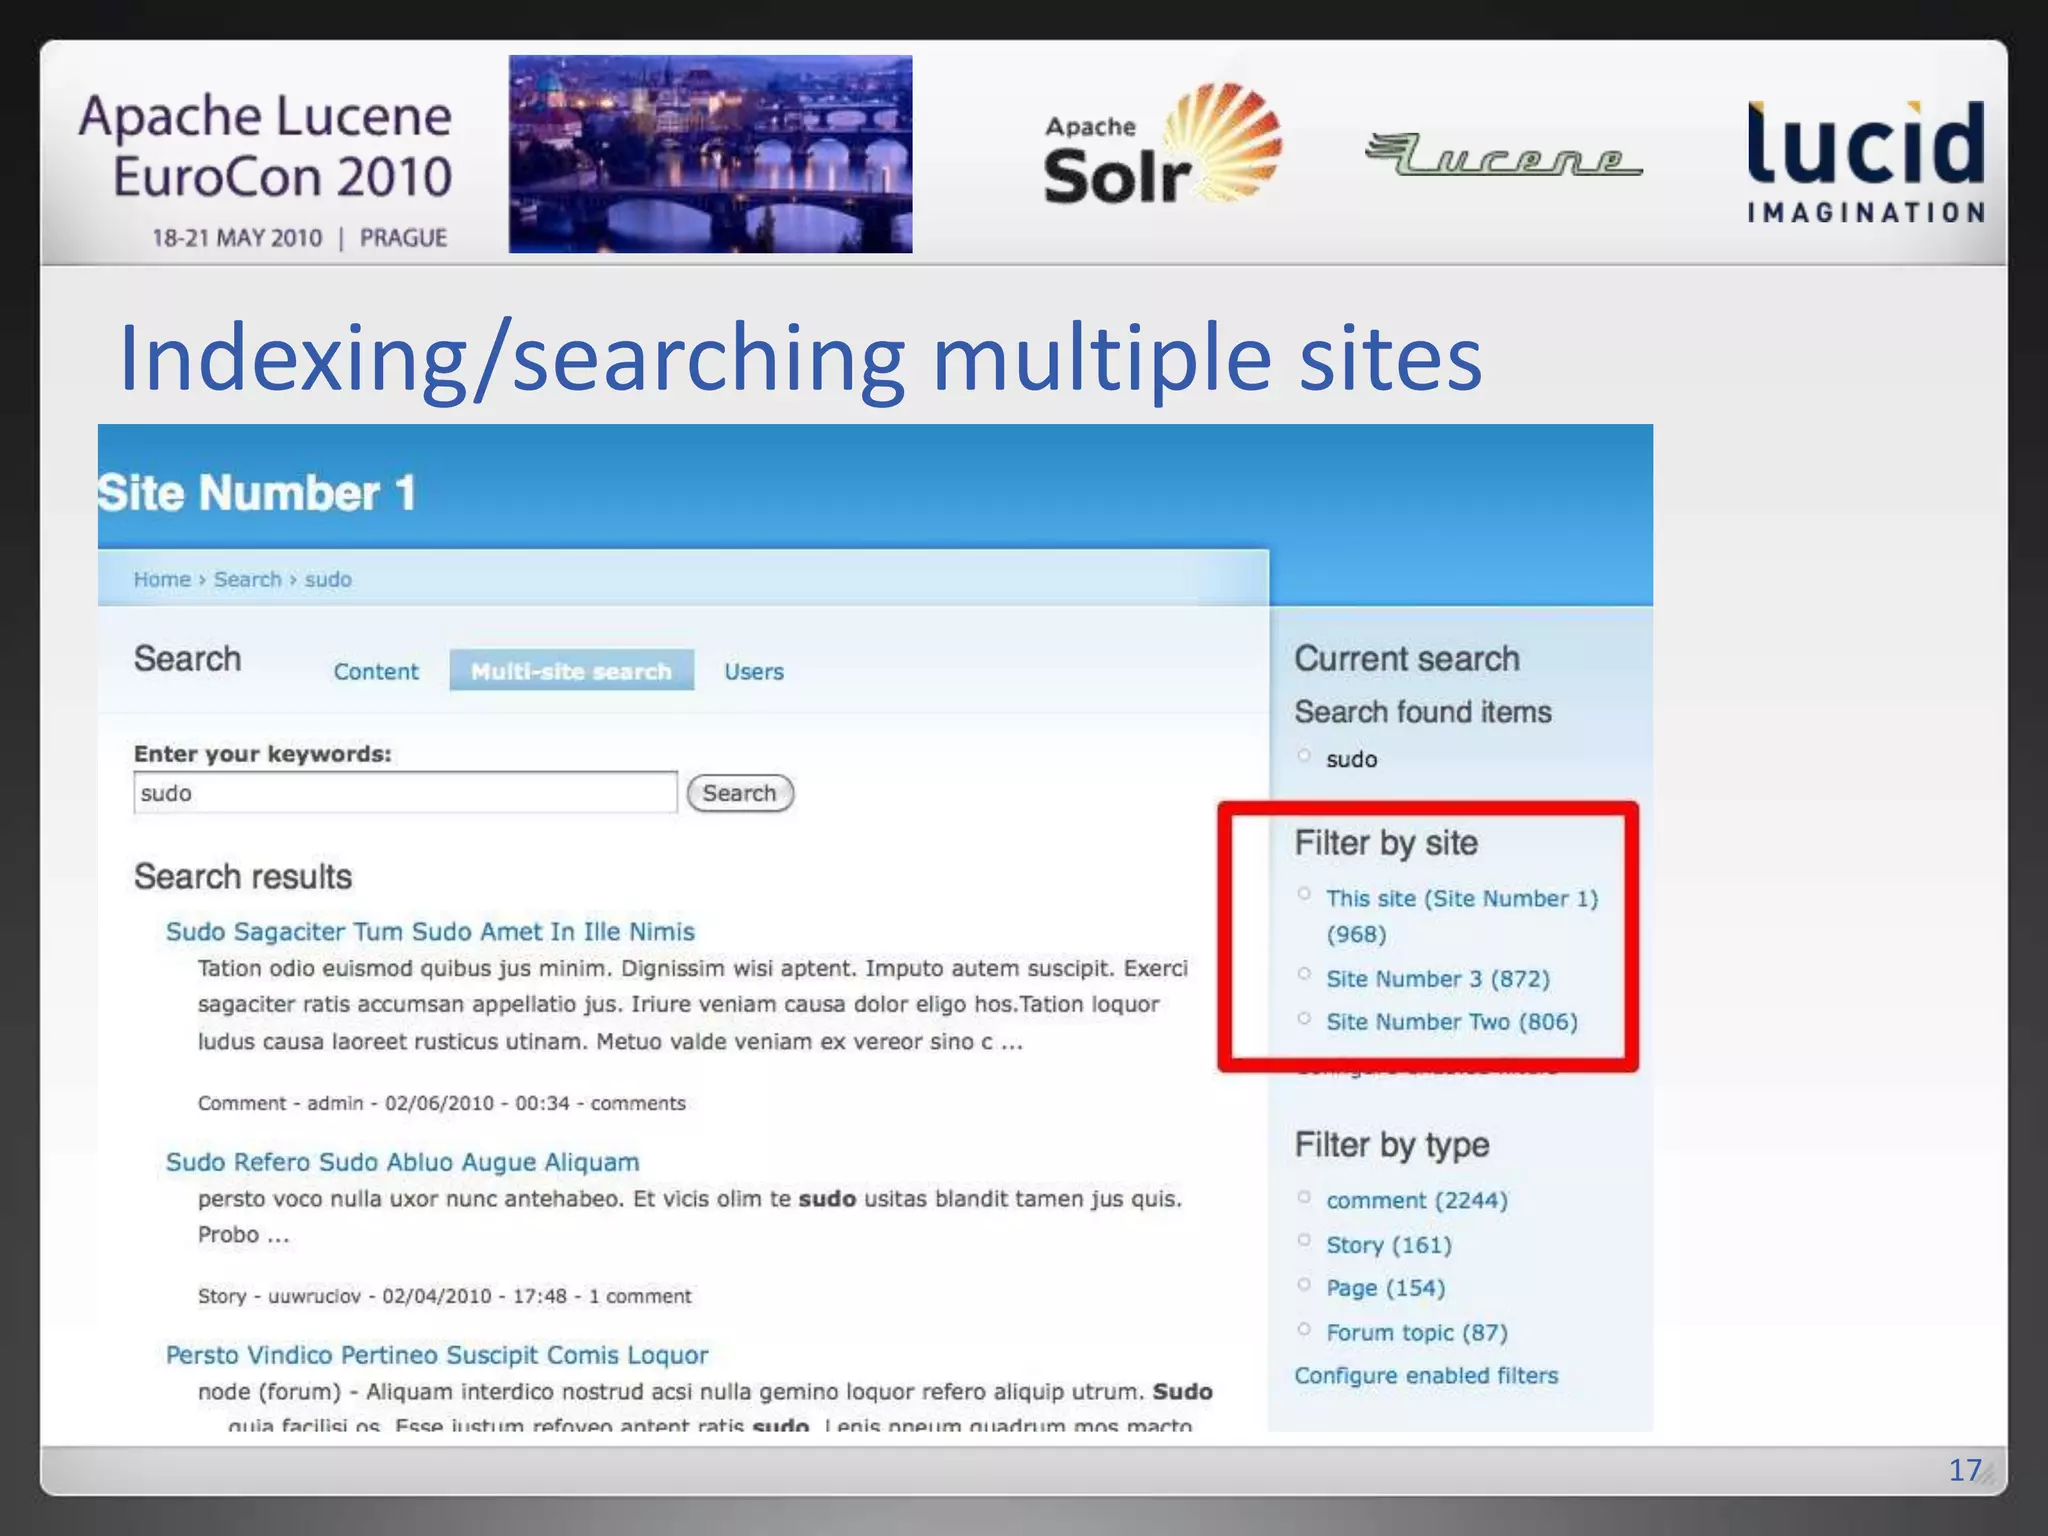Screen dimensions: 2048x1536
Task: Open Configure enabled filters link under Filter by type
Action: [1426, 1375]
